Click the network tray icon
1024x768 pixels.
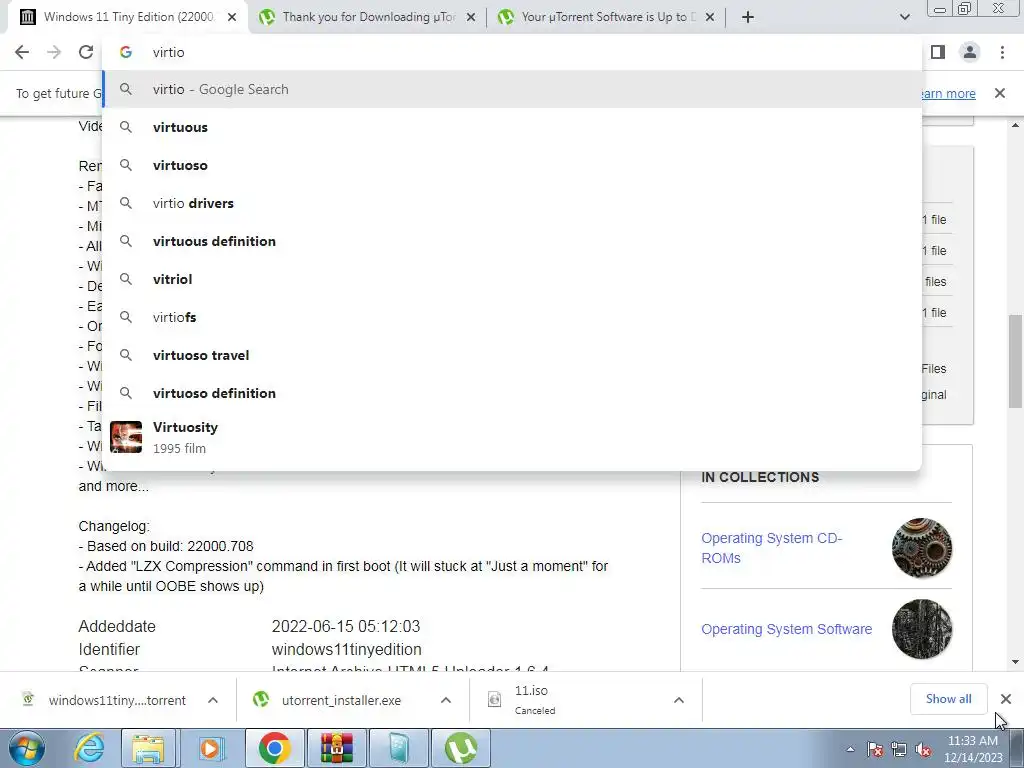[899, 749]
